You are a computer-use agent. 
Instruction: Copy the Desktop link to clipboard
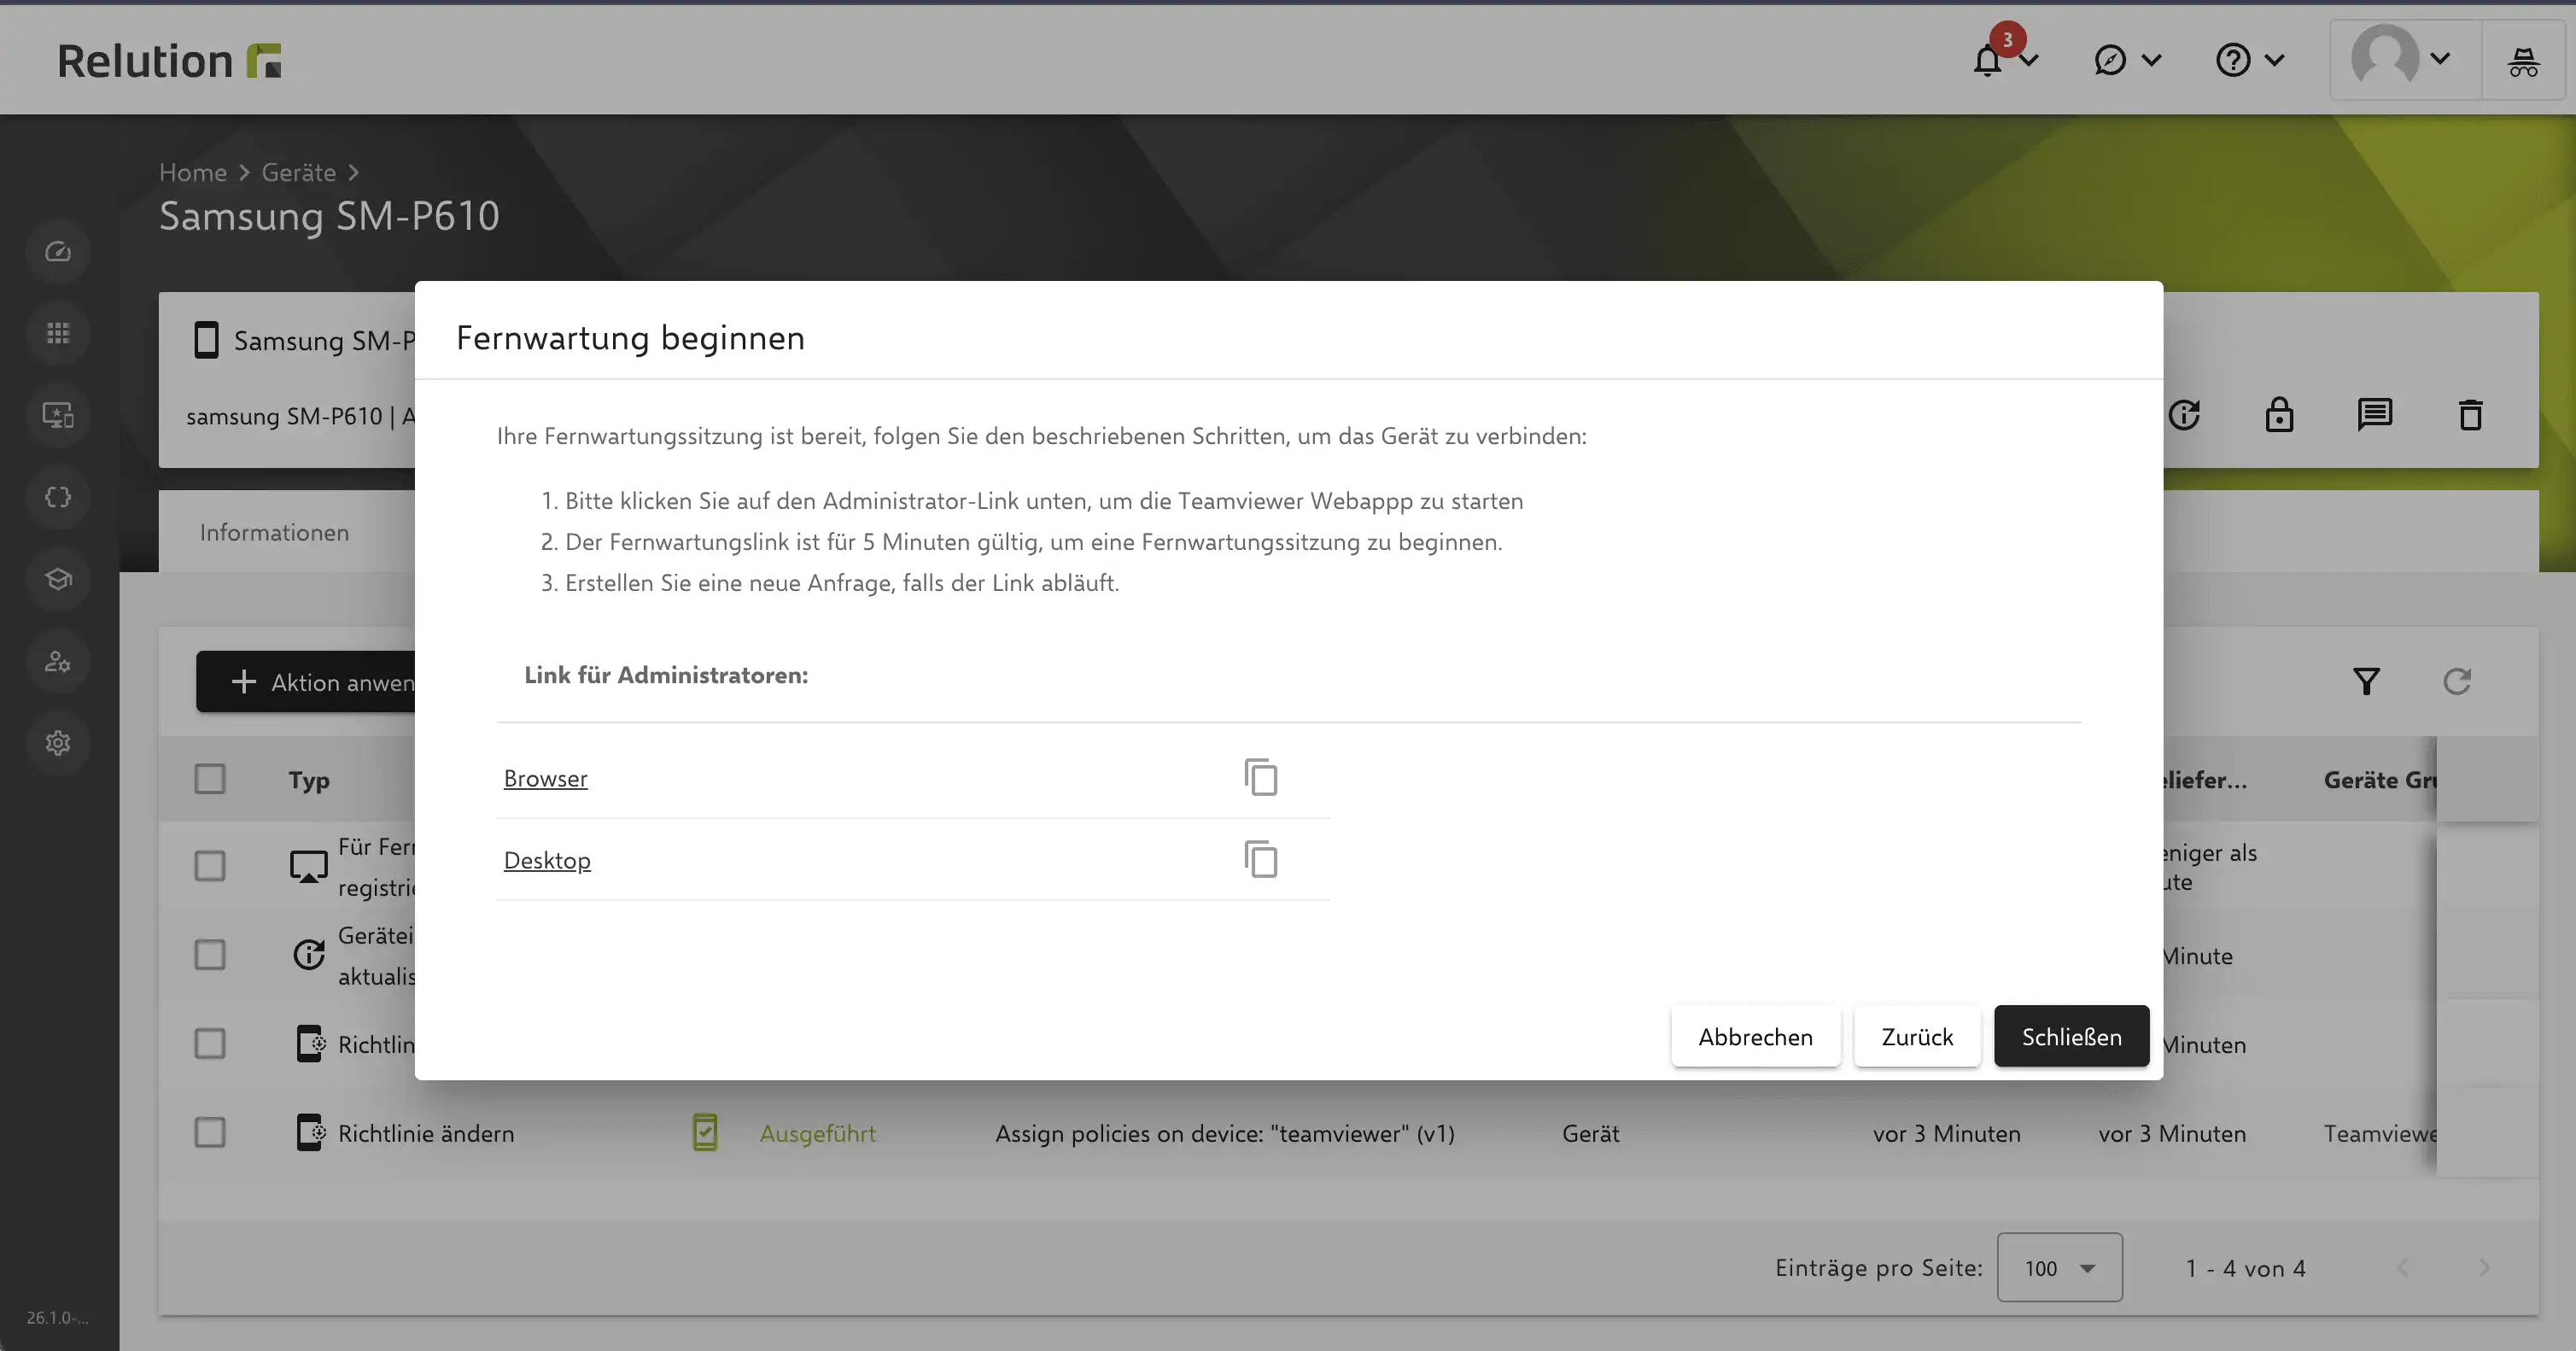click(1261, 859)
